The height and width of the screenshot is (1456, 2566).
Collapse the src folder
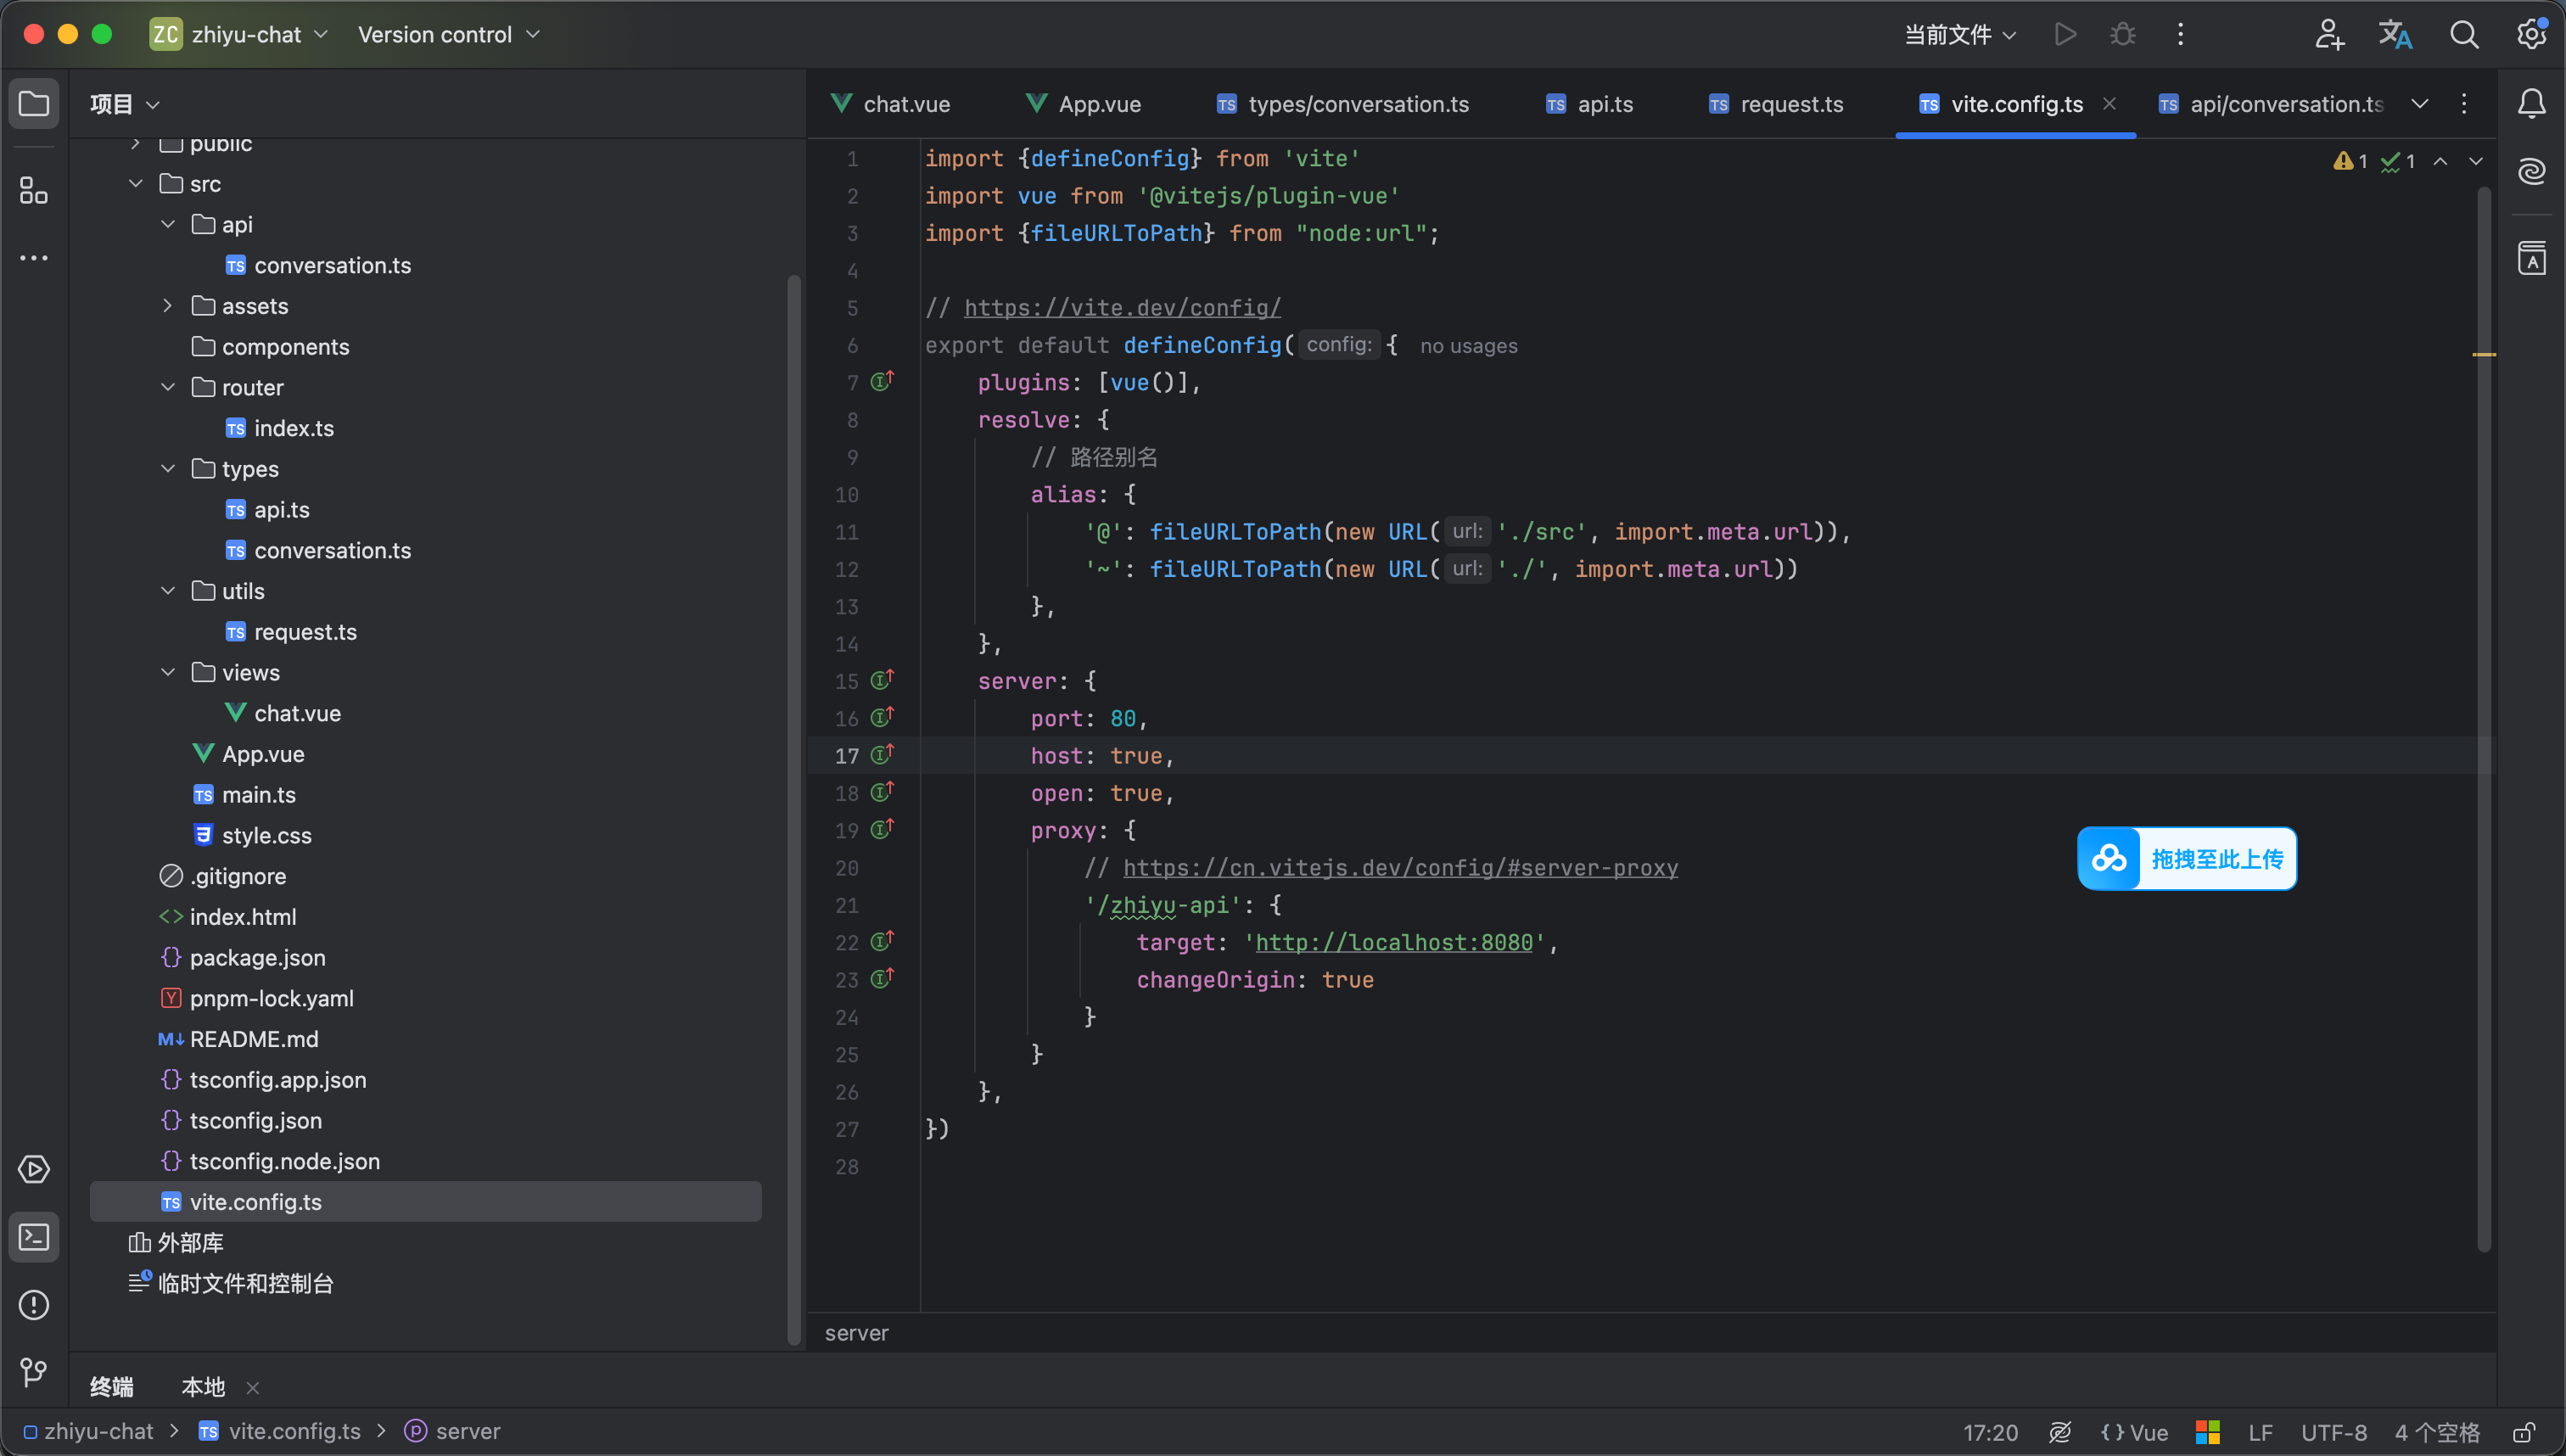point(136,184)
